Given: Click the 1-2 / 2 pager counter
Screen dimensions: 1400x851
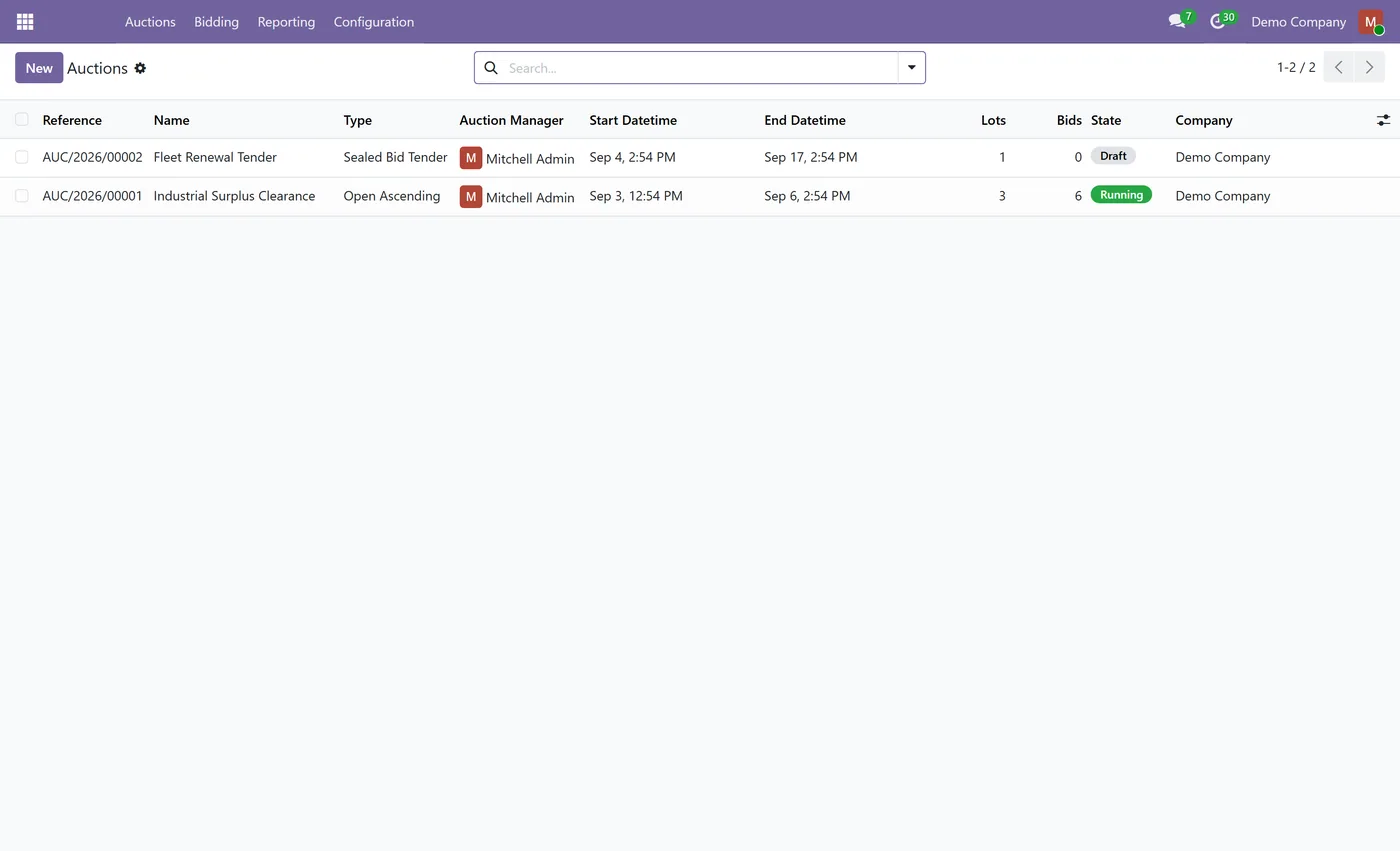Looking at the screenshot, I should [x=1296, y=68].
